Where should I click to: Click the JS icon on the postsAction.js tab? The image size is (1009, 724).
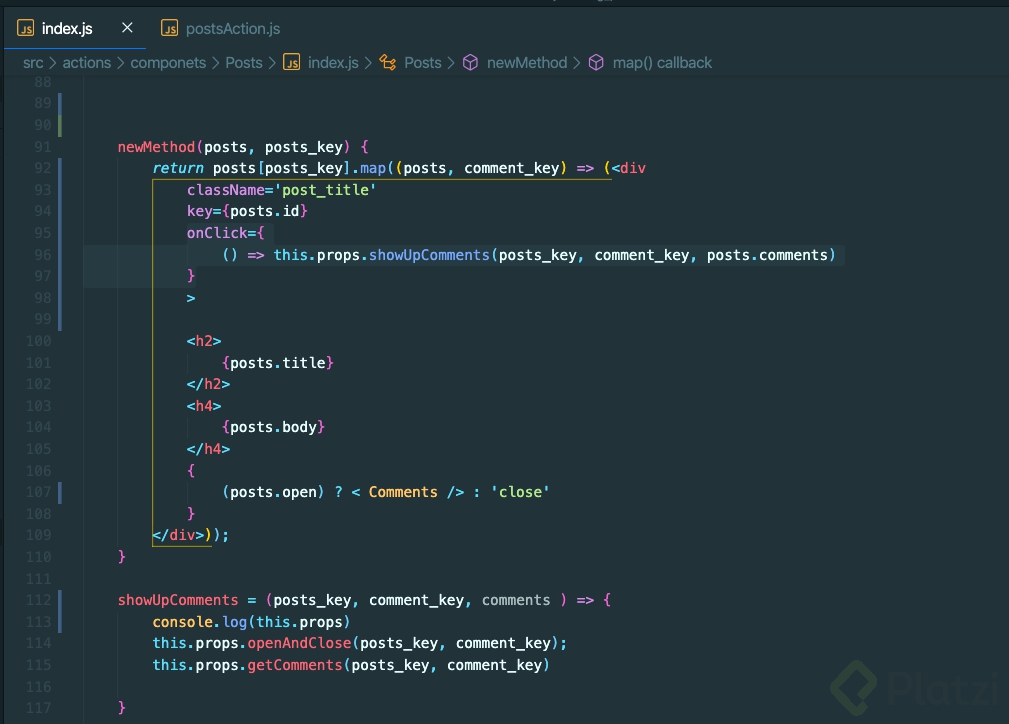tap(170, 28)
